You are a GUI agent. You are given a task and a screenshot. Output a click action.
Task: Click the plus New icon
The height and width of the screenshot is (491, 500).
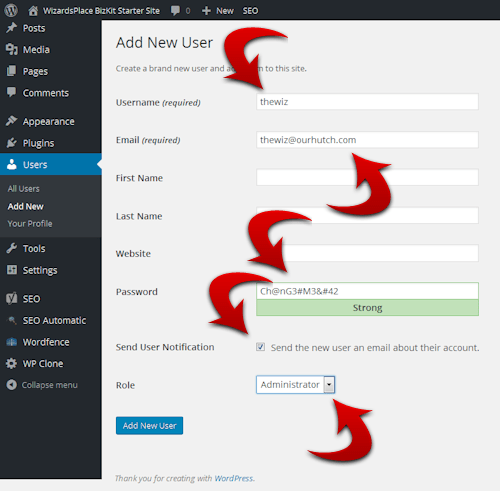click(206, 11)
